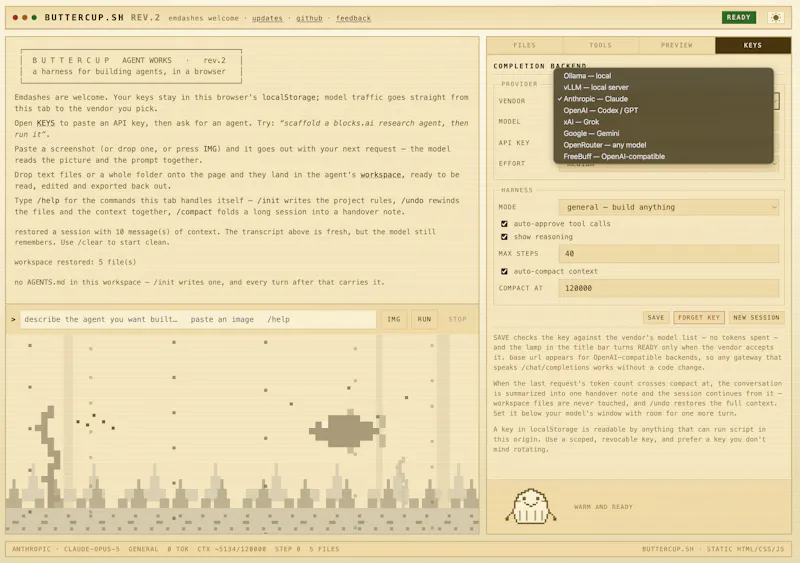This screenshot has height=563, width=800.
Task: Select xAI — Grok vendor option
Action: (x=663, y=122)
